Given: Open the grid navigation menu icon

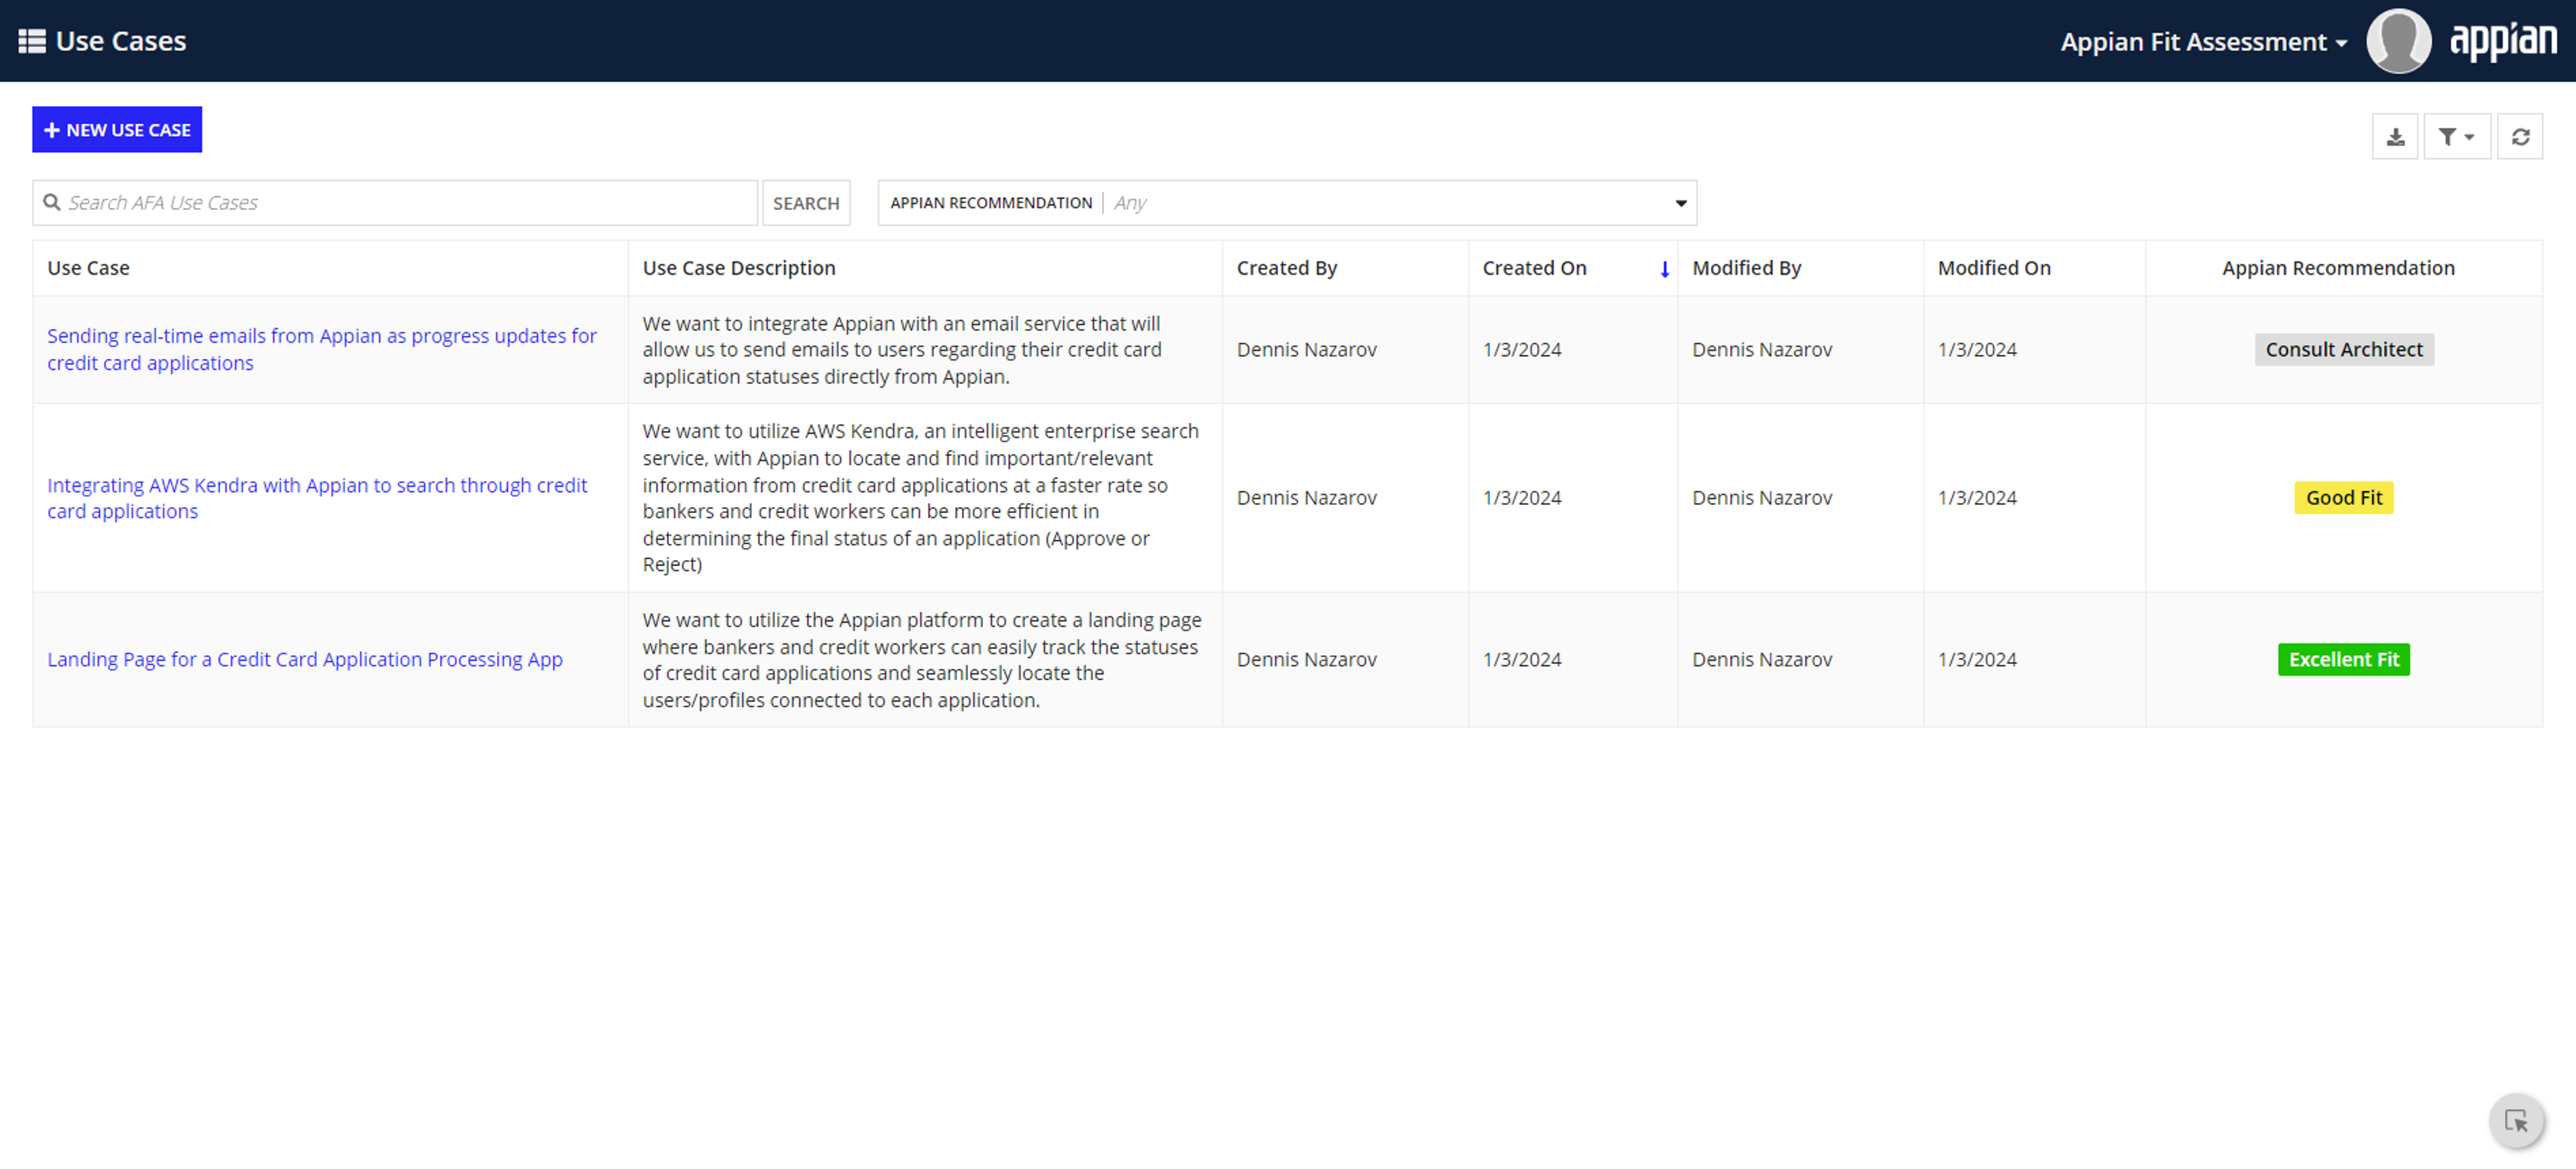Looking at the screenshot, I should (x=32, y=41).
